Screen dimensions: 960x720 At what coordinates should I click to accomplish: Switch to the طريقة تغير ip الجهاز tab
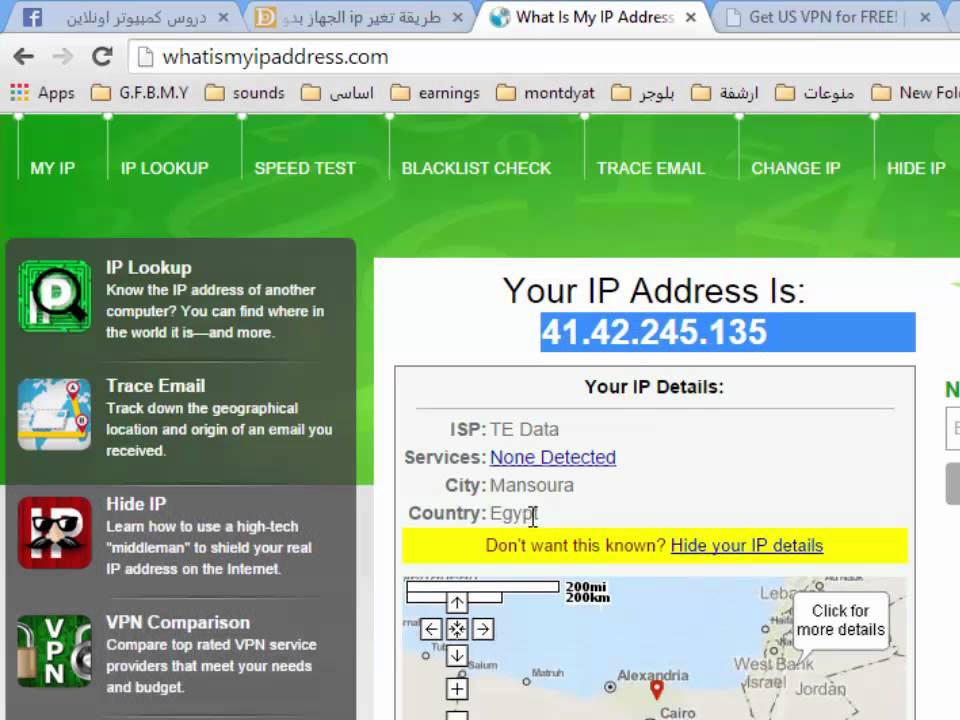(358, 17)
